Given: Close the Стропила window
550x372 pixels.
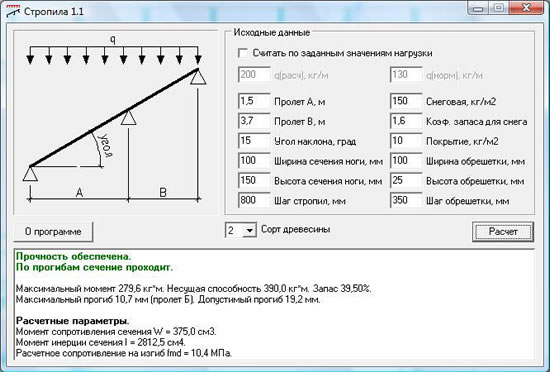Looking at the screenshot, I should [525, 8].
